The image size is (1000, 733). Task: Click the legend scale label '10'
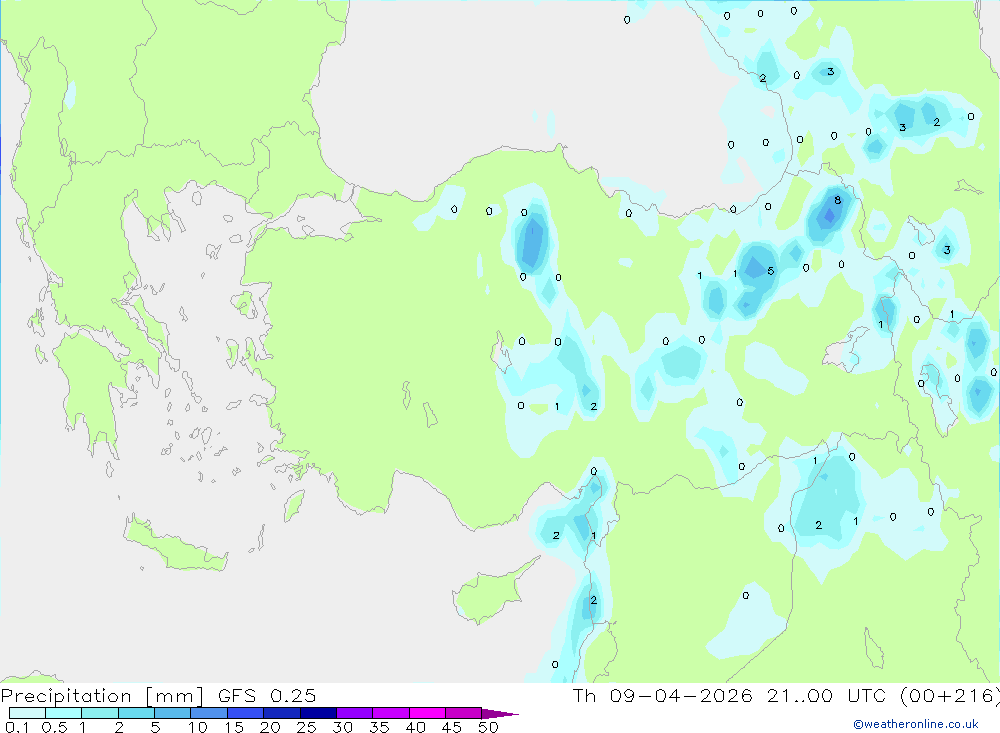click(197, 727)
